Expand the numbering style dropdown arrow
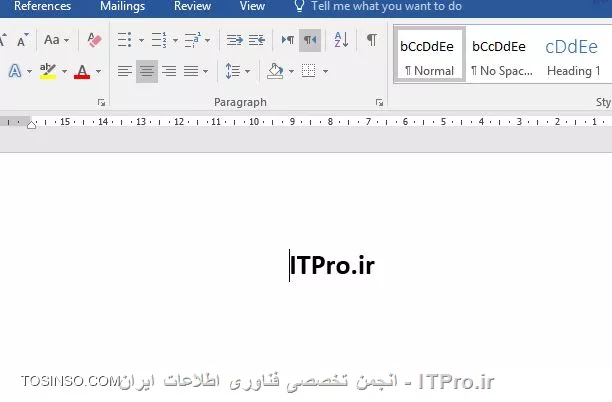 (x=175, y=40)
